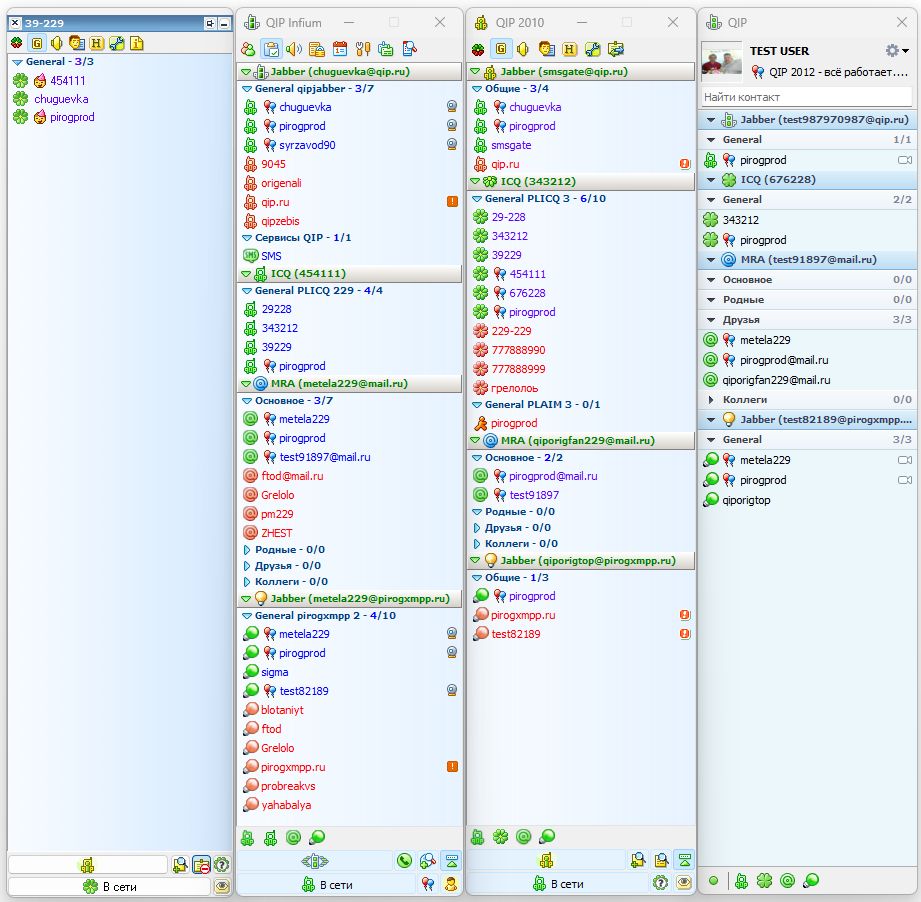The image size is (921, 902).
Task: Click the ICQ flower icon in rightmost QIP bottom bar
Action: pyautogui.click(x=764, y=880)
